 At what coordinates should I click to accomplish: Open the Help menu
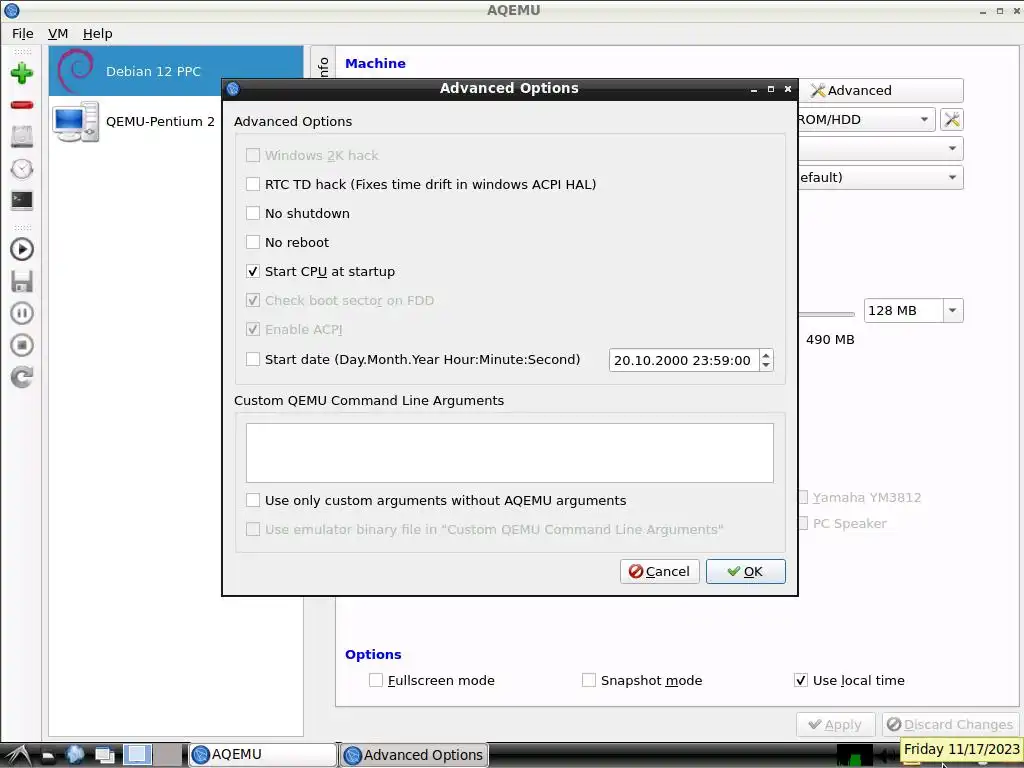(x=97, y=33)
